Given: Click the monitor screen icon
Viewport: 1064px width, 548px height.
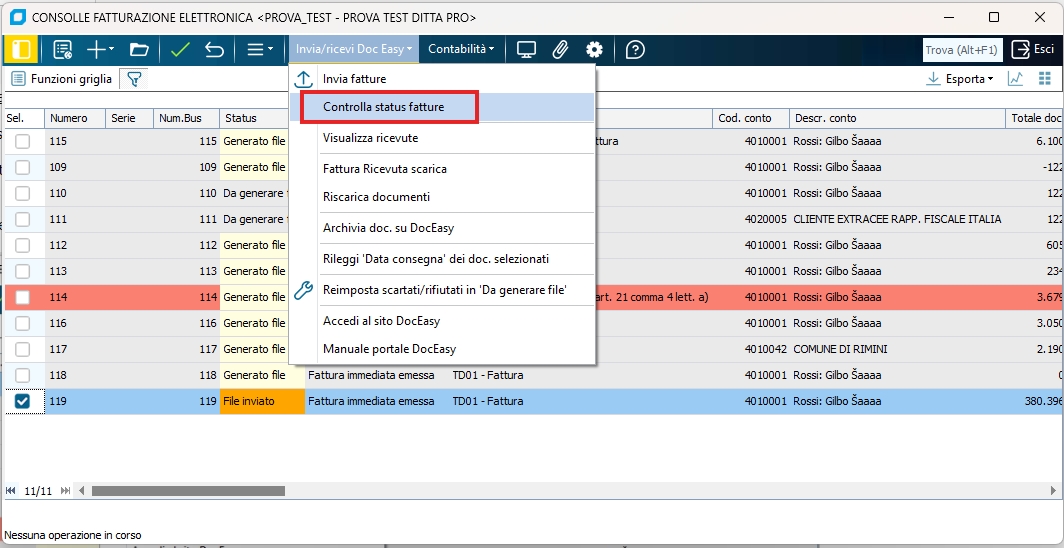Looking at the screenshot, I should 526,49.
